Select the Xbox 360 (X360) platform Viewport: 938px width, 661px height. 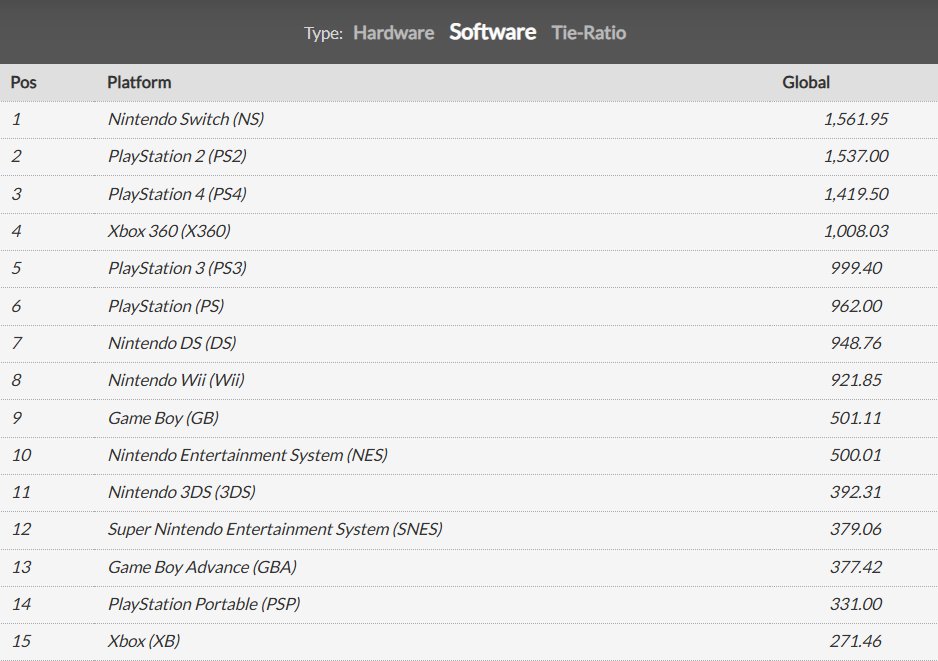pyautogui.click(x=169, y=231)
